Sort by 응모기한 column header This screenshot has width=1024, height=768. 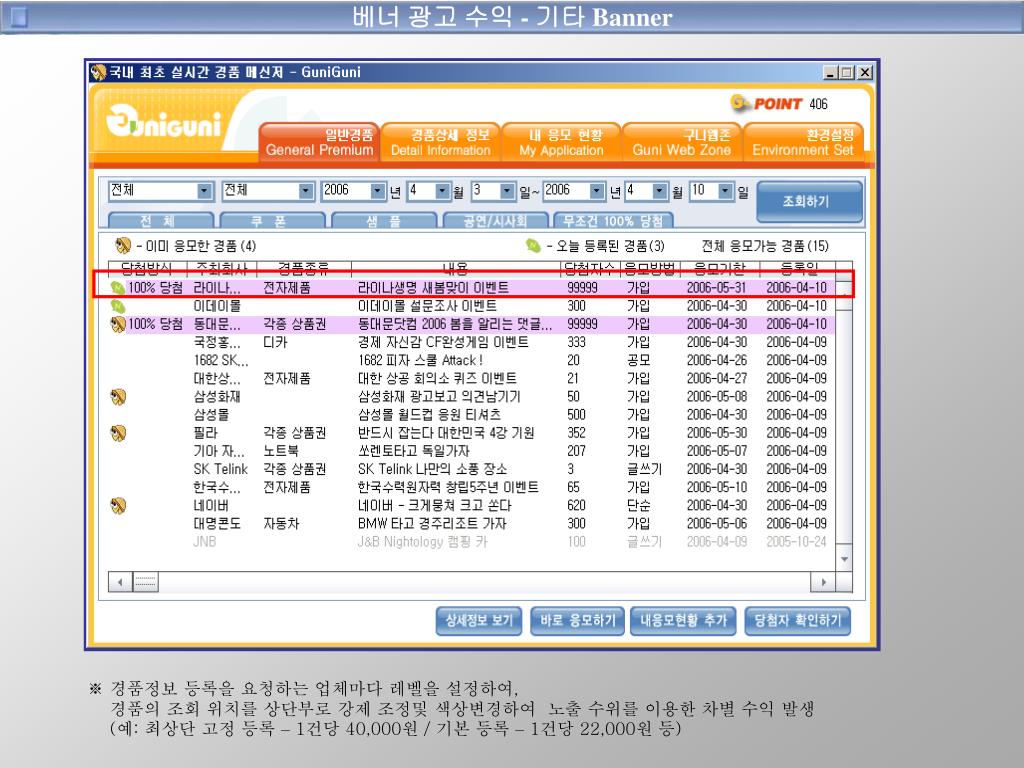click(x=719, y=268)
